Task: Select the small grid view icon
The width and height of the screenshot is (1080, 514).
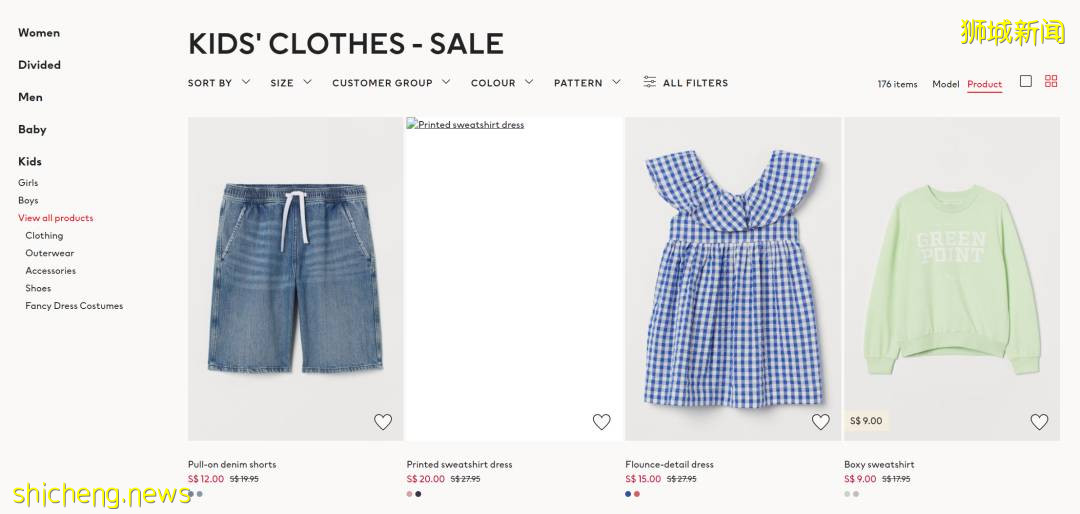Action: 1051,81
